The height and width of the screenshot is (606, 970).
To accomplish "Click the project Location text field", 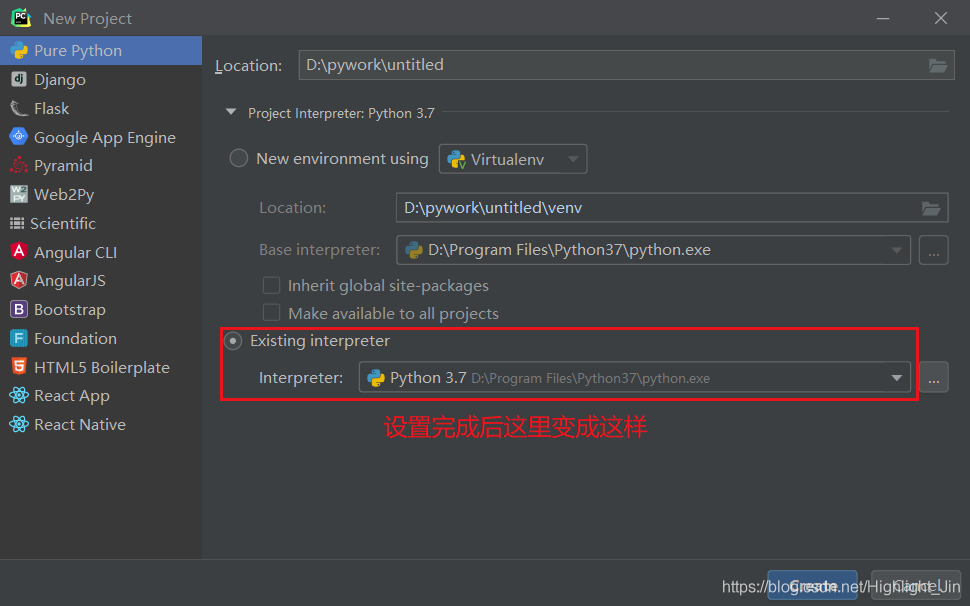I will 610,65.
